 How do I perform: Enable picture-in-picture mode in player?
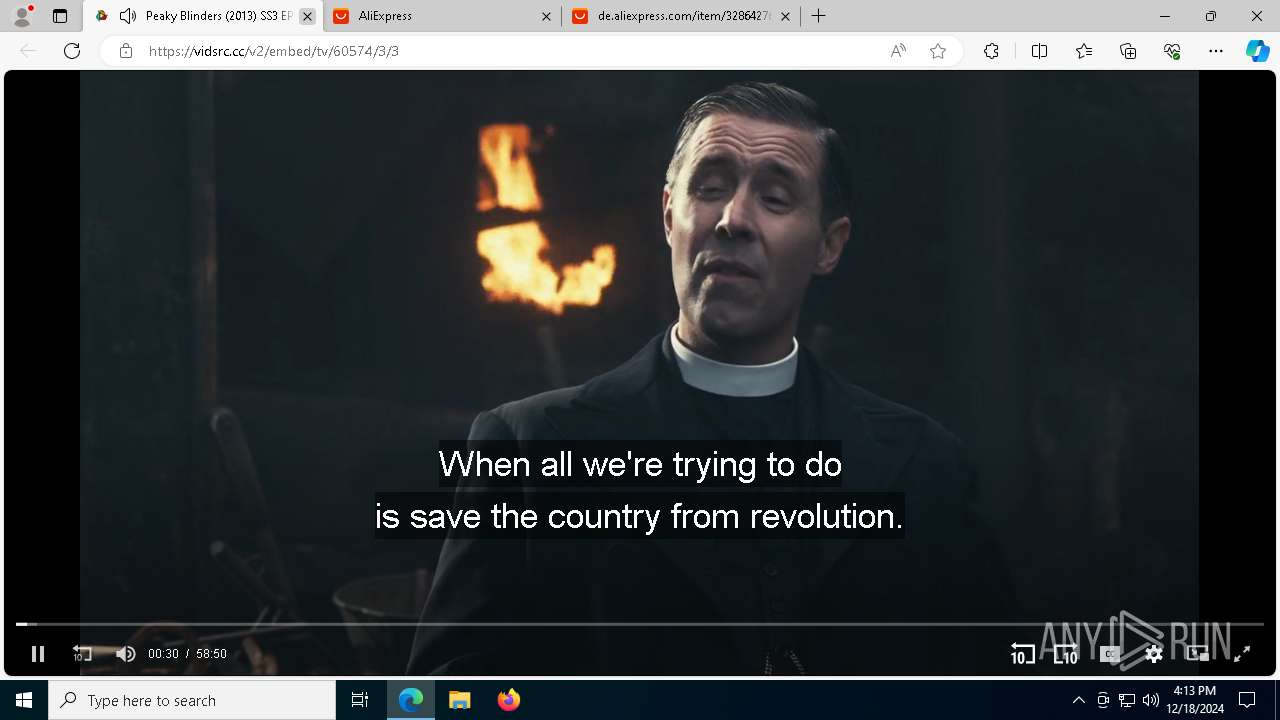coord(1198,654)
